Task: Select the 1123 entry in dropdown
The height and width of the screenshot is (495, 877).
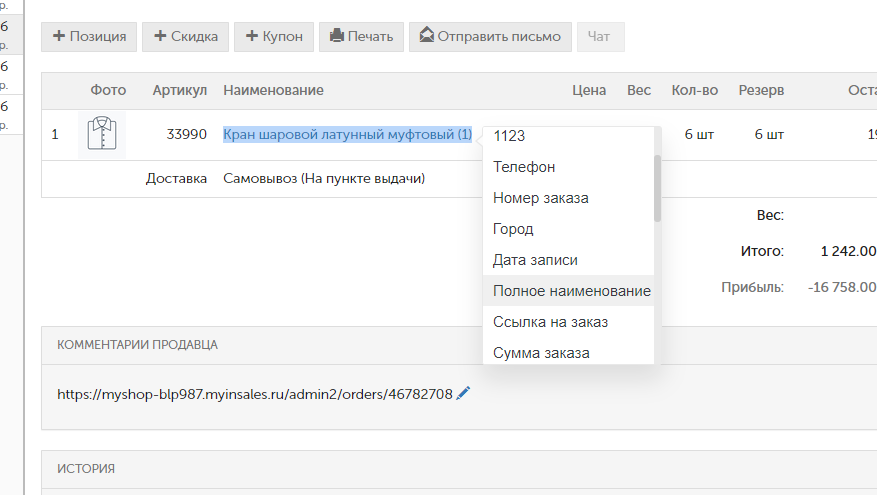Action: point(509,136)
